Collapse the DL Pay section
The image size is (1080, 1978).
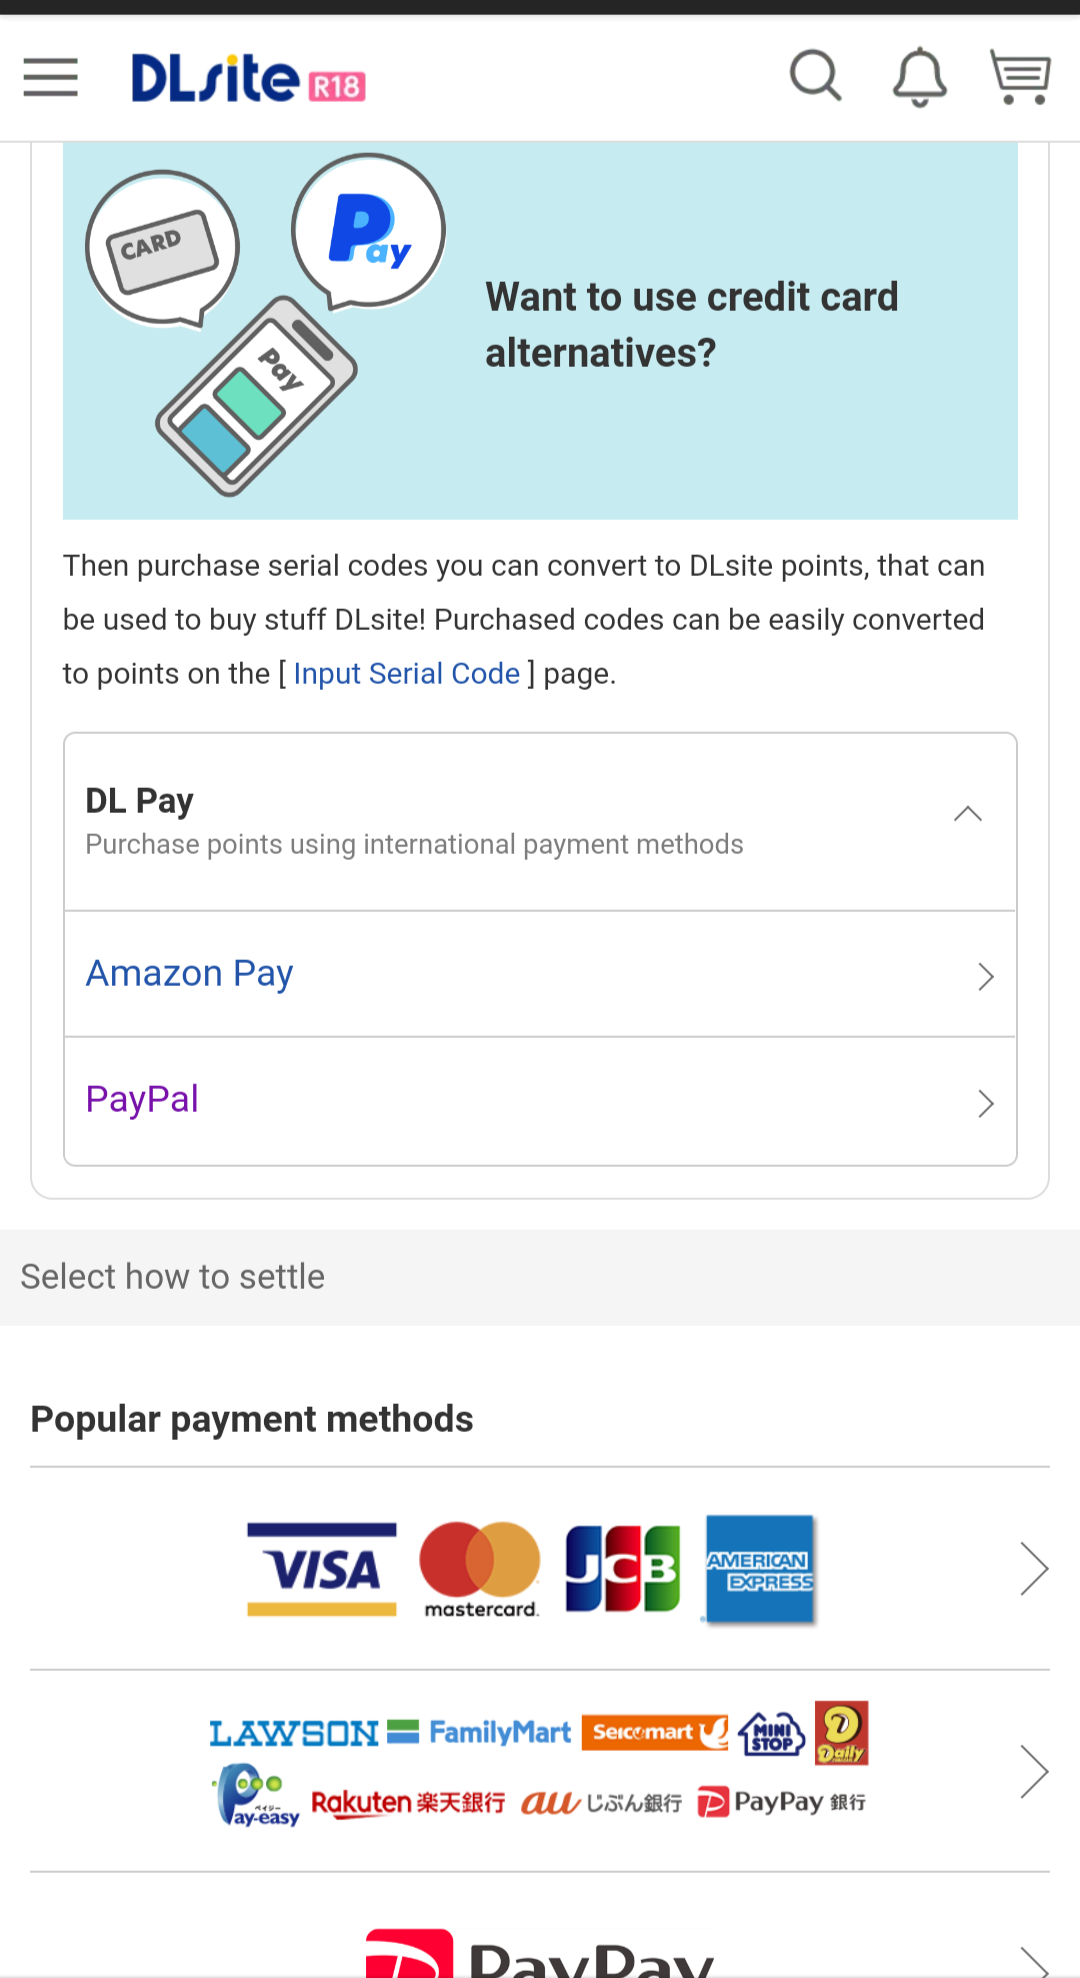(967, 814)
